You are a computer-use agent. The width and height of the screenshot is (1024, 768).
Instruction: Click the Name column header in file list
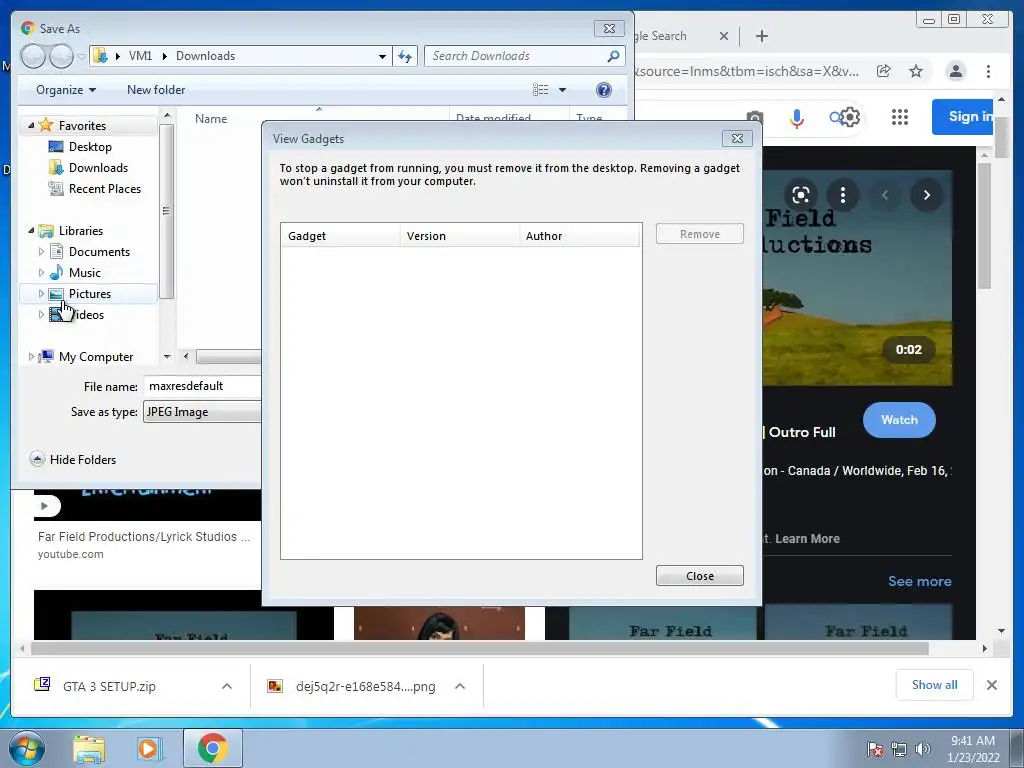[x=211, y=119]
